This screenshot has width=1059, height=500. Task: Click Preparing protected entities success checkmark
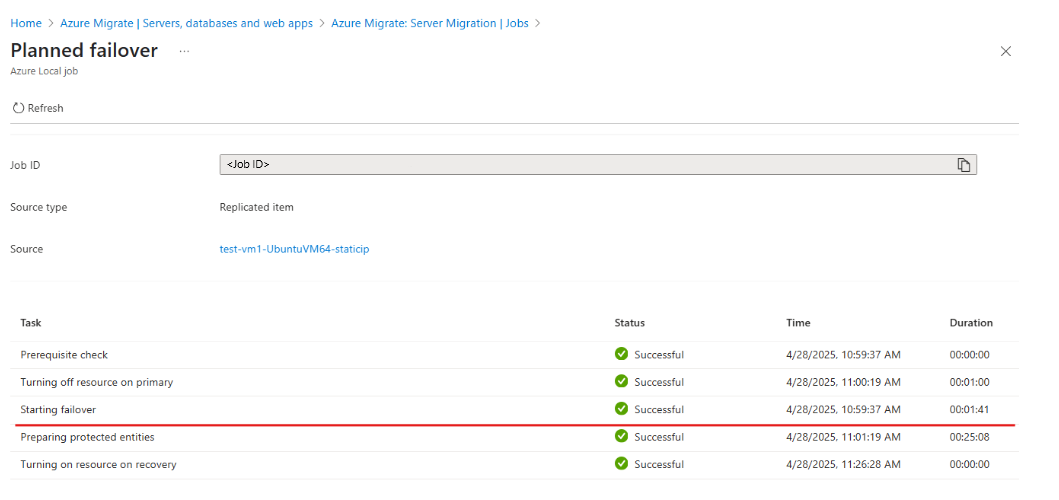coord(621,436)
